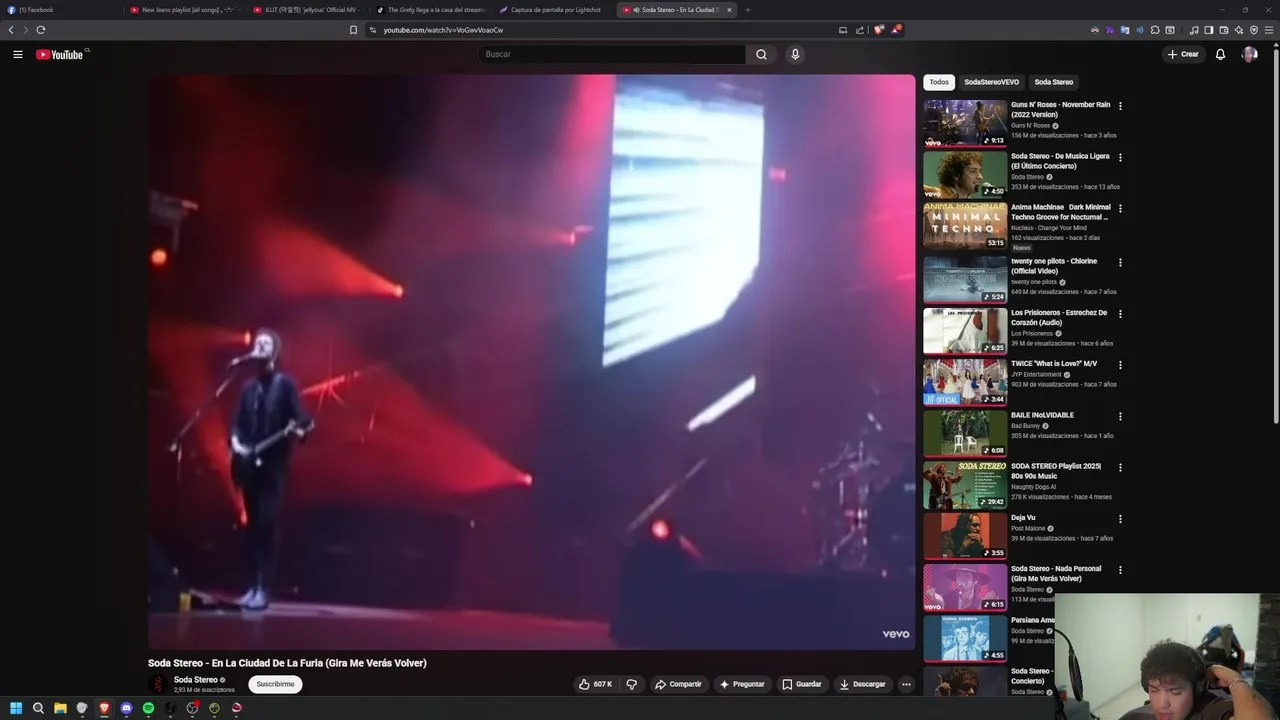Go to the YouTube home logo
1280x720 pixels.
coord(62,54)
